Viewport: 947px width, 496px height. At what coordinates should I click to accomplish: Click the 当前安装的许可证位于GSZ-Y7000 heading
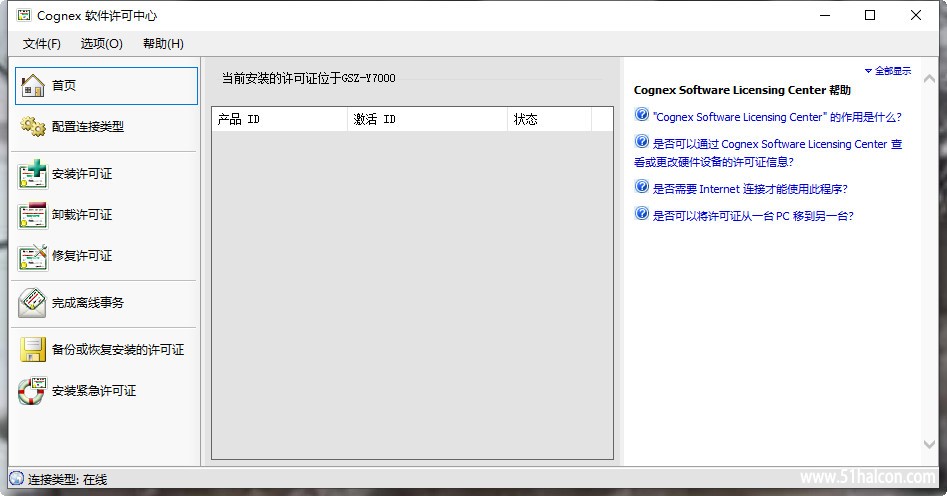309,78
